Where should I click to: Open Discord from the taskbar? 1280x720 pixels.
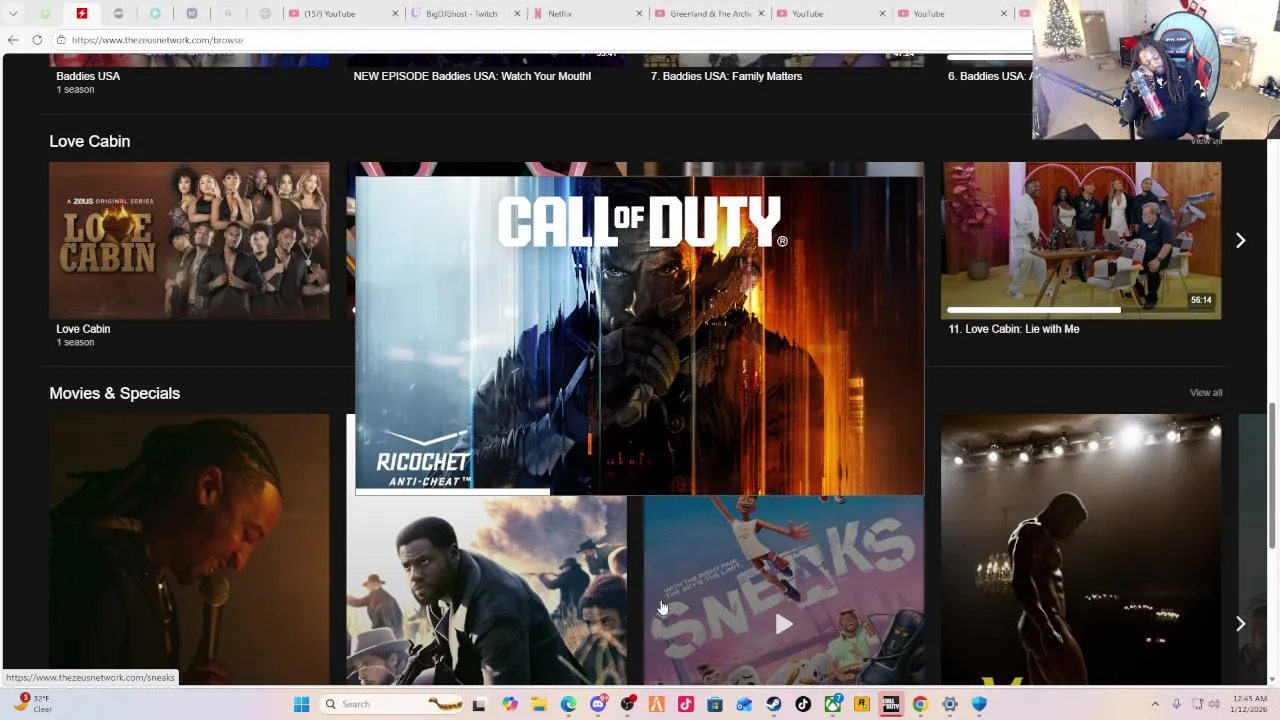coord(598,704)
